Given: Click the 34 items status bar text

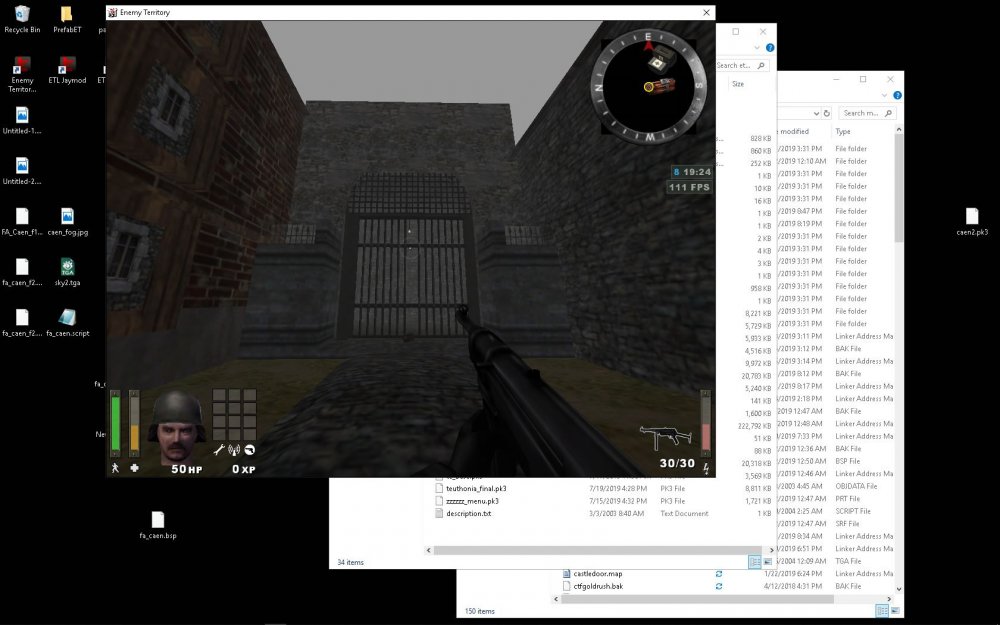Looking at the screenshot, I should tap(350, 562).
